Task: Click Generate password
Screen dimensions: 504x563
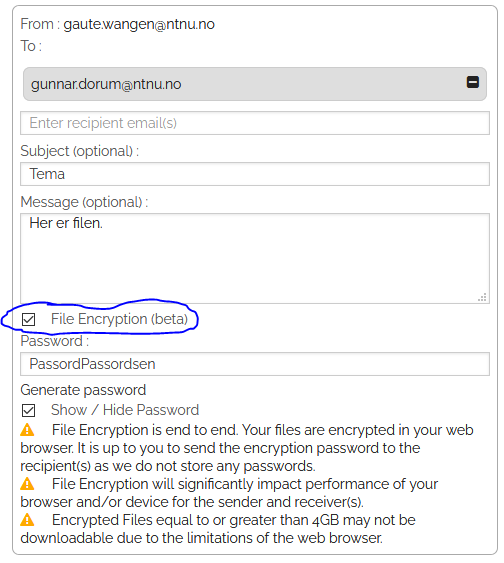Action: pos(83,390)
